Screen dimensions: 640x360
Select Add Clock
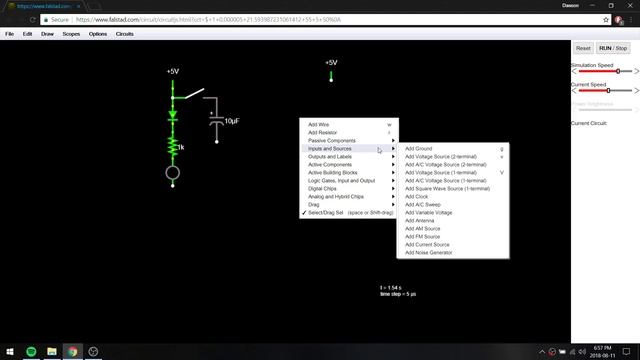pos(453,197)
